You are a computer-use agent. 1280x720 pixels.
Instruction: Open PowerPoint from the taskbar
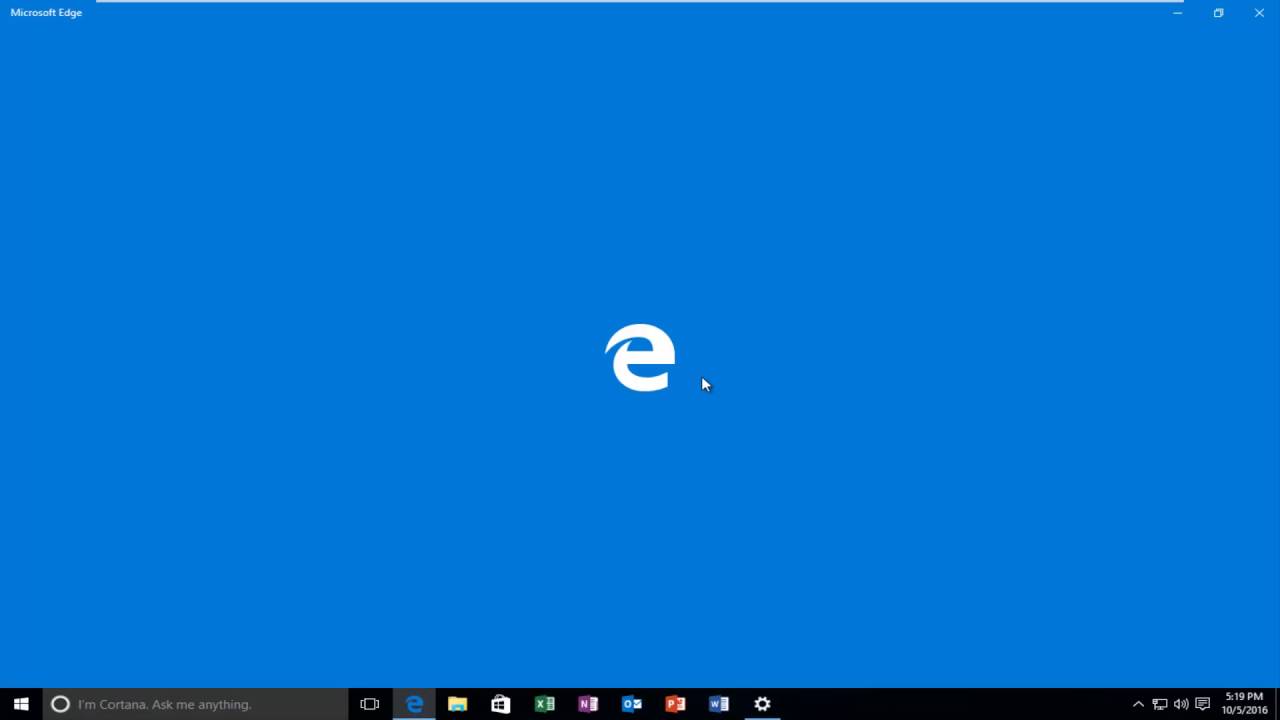[x=675, y=704]
